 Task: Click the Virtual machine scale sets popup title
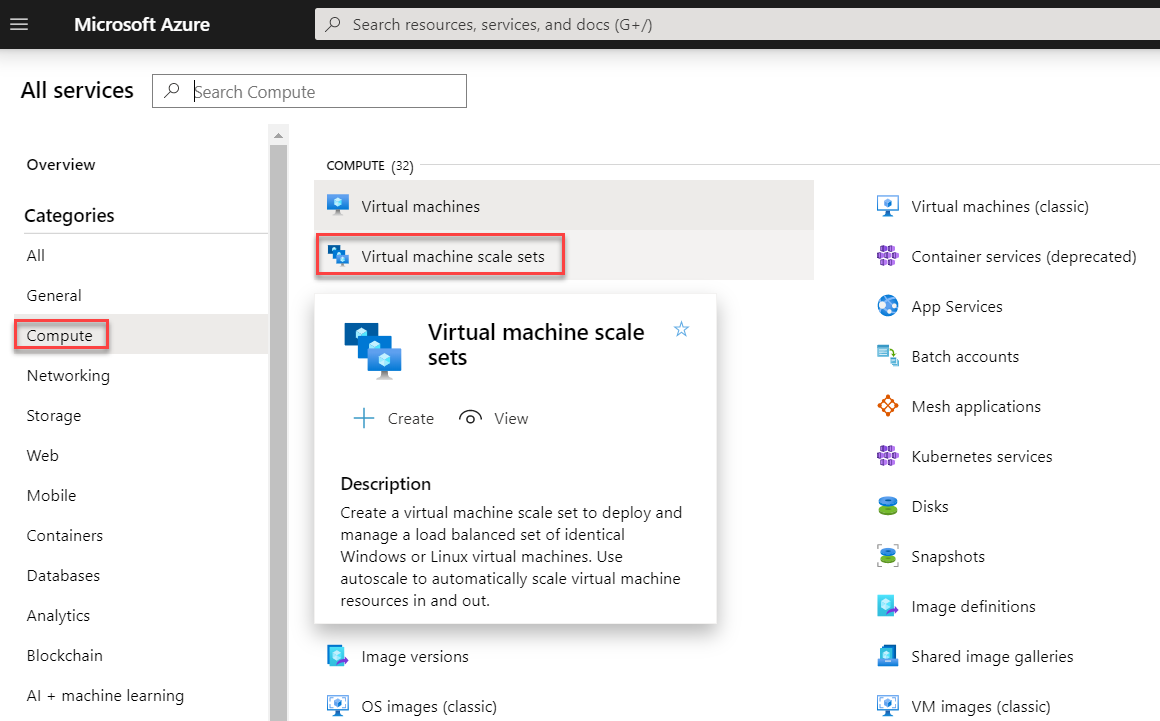pos(536,345)
